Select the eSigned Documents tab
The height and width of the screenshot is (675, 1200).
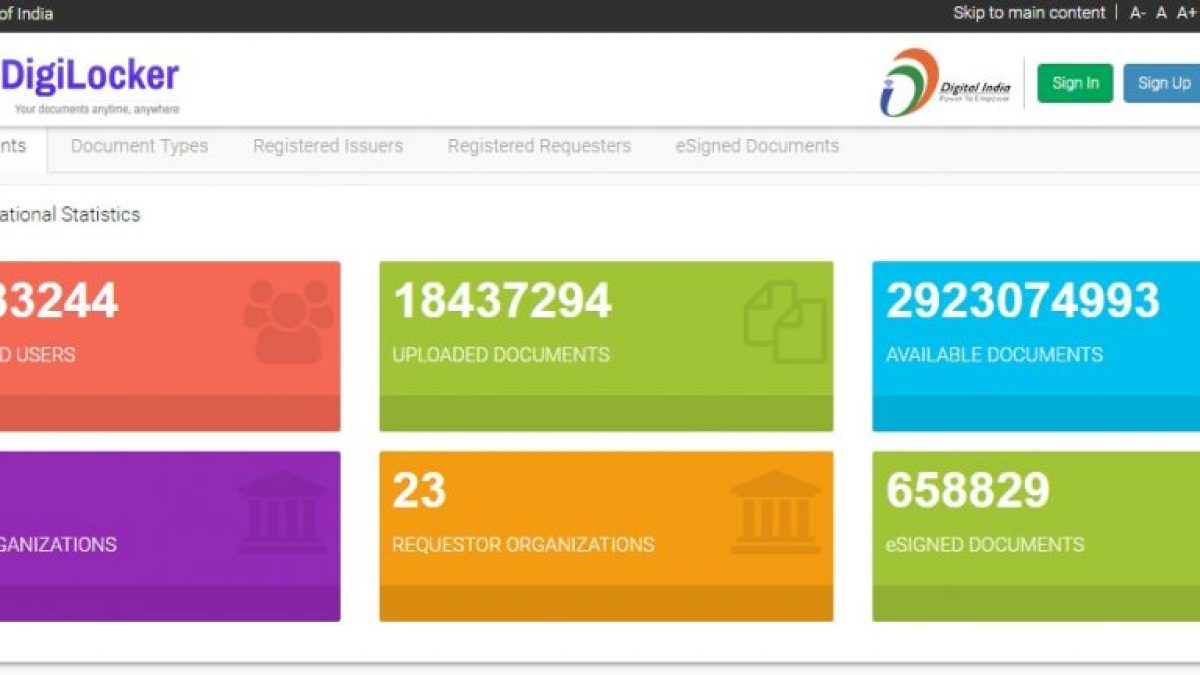pyautogui.click(x=757, y=146)
